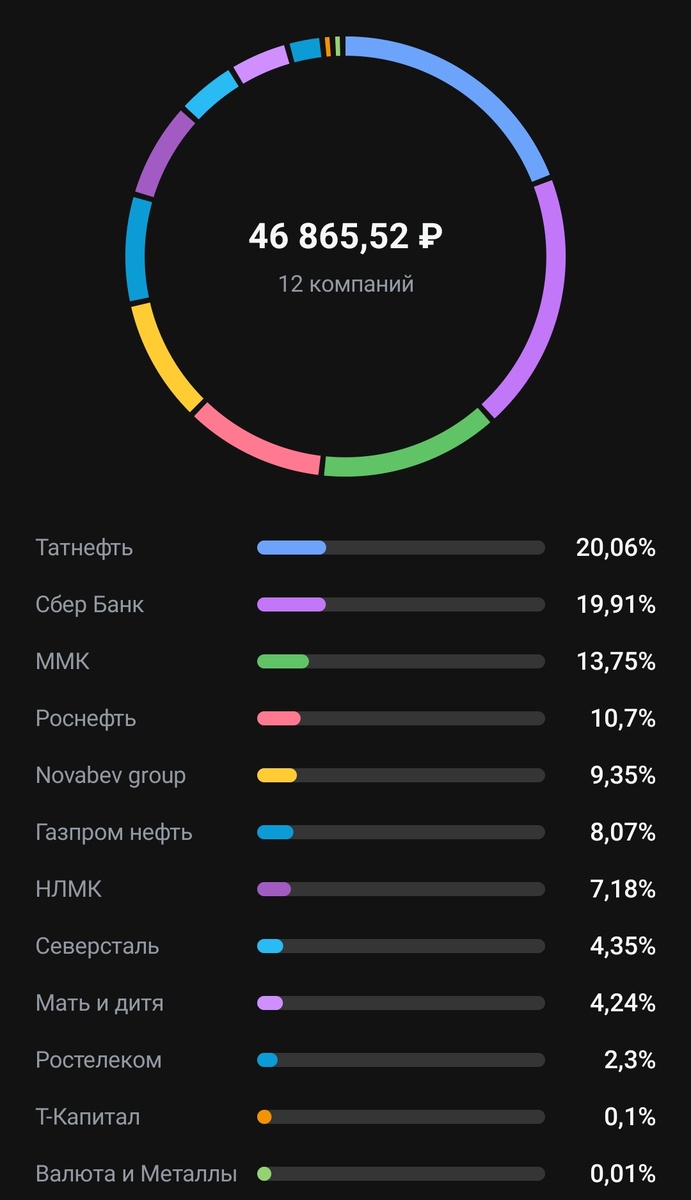
Task: Click the Novabev group allocation bar
Action: point(400,775)
